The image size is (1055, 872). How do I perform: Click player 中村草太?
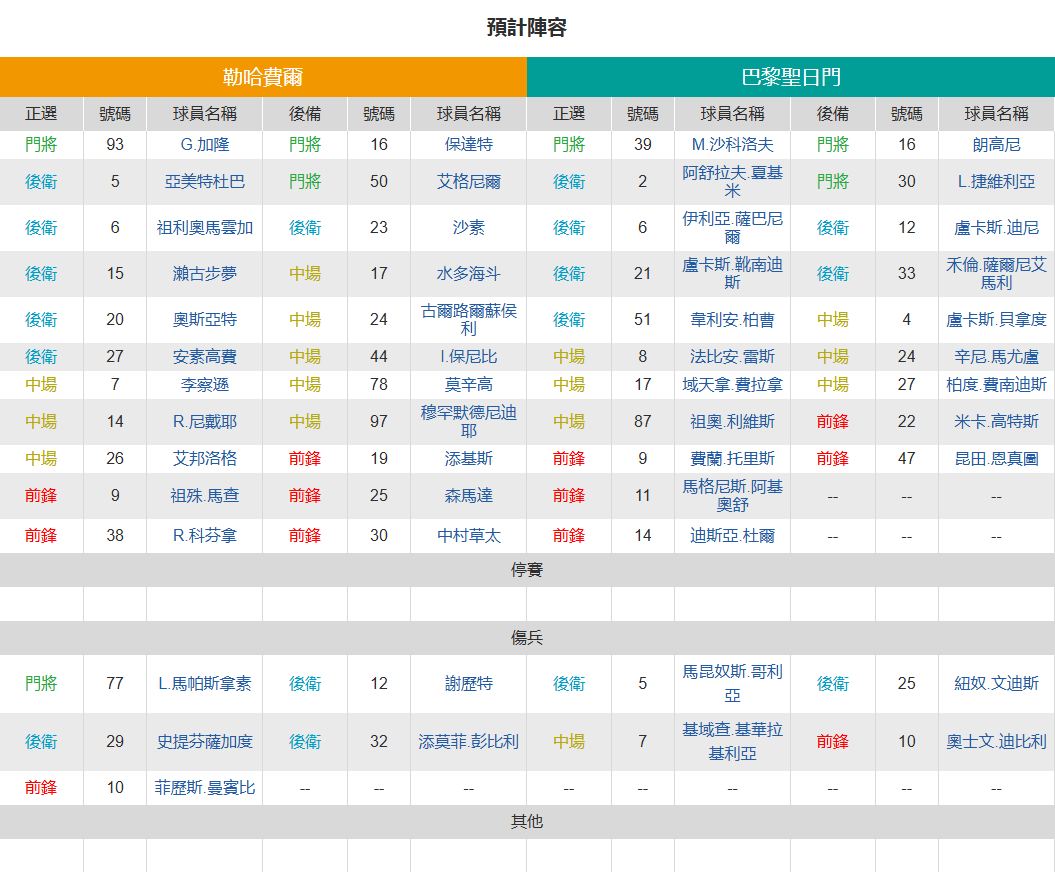(468, 536)
